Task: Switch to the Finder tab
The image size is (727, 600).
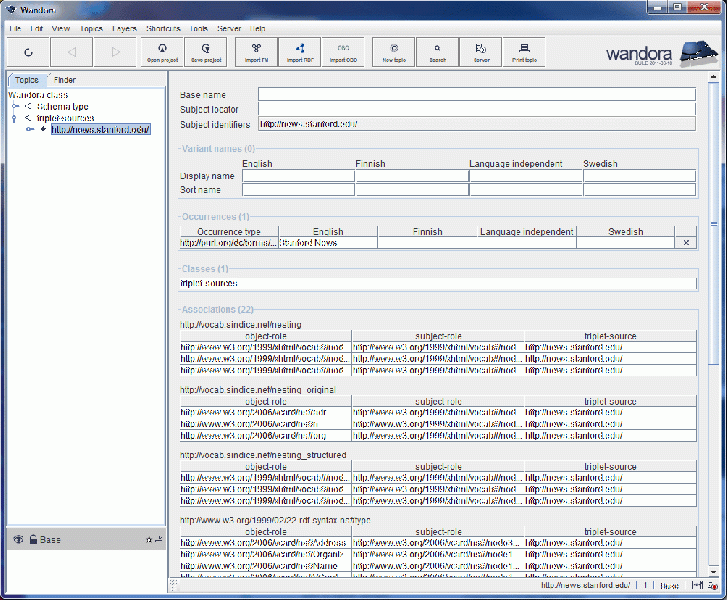Action: point(65,80)
